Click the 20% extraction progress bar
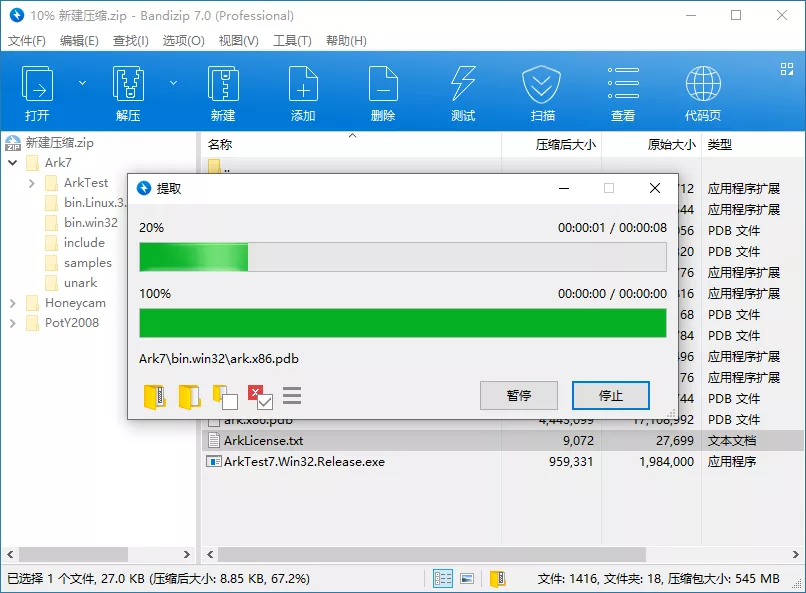Screen dimensions: 806x593 (x=400, y=259)
